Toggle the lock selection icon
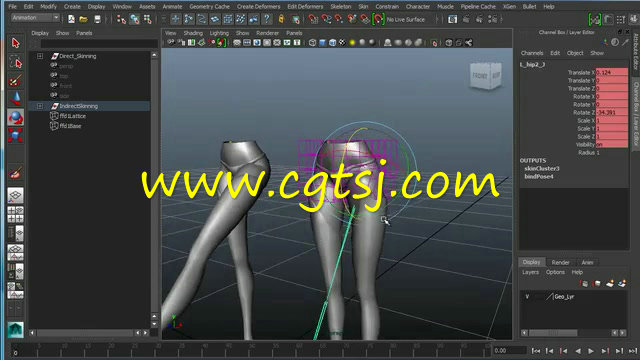Image resolution: width=640 pixels, height=360 pixels. tap(281, 19)
